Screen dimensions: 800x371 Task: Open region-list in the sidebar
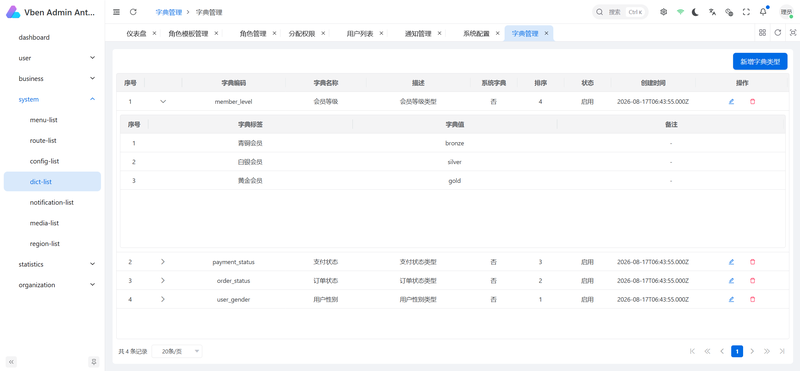point(52,244)
